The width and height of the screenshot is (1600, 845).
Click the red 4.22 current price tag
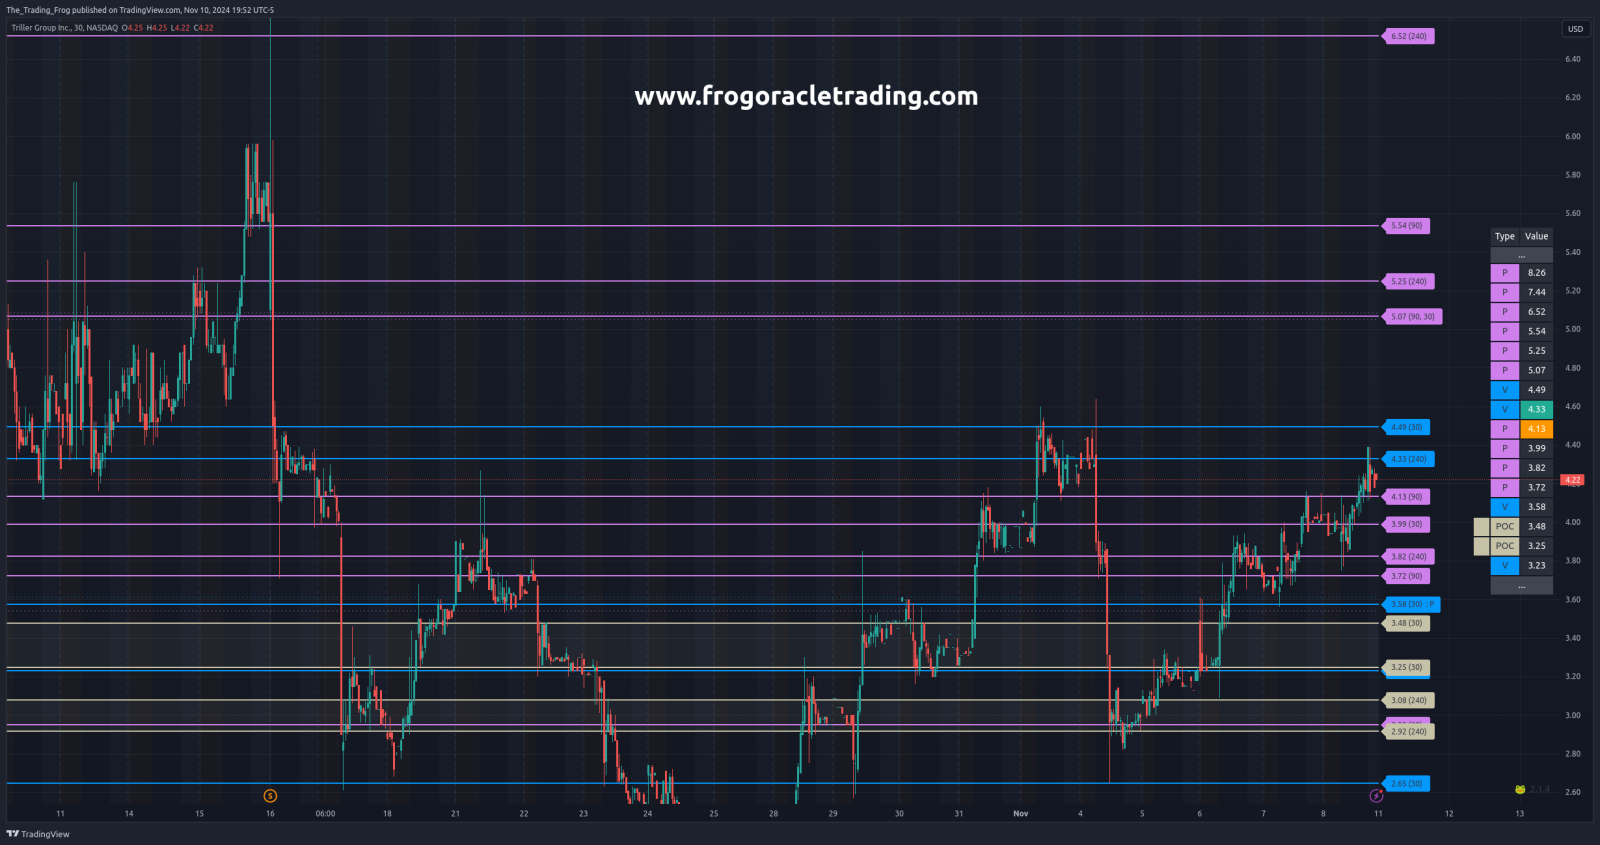click(x=1572, y=480)
